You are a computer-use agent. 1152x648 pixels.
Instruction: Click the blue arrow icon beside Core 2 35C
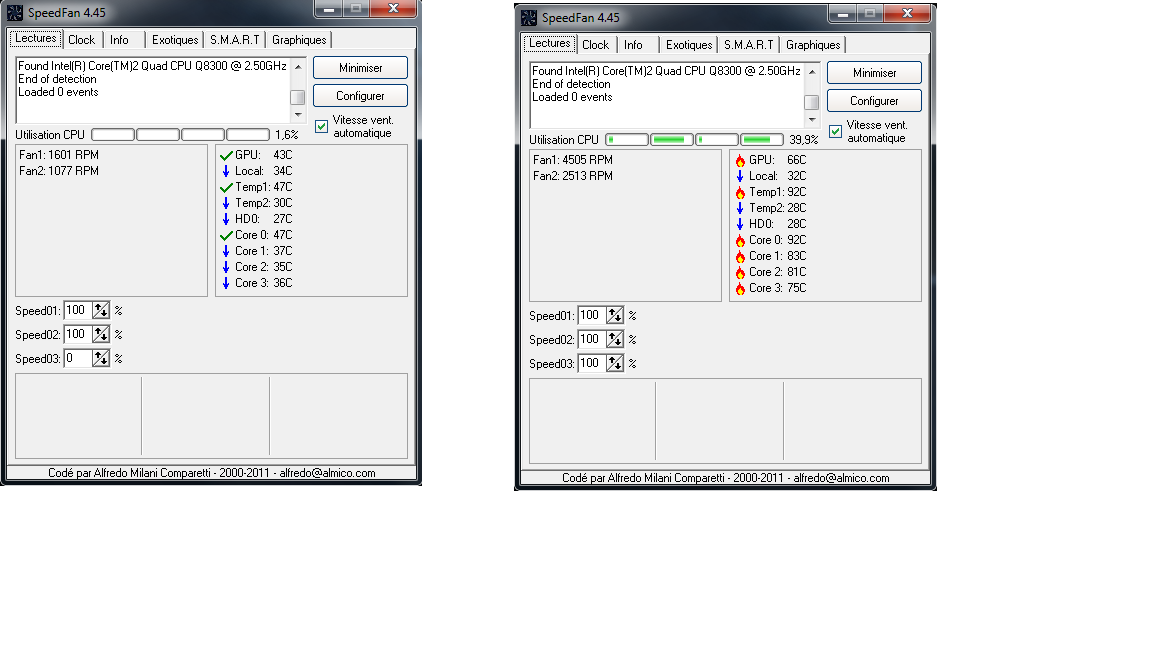tap(226, 267)
